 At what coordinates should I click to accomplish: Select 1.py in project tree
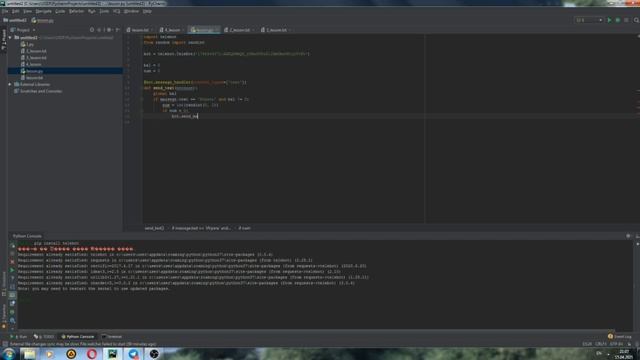click(x=27, y=44)
